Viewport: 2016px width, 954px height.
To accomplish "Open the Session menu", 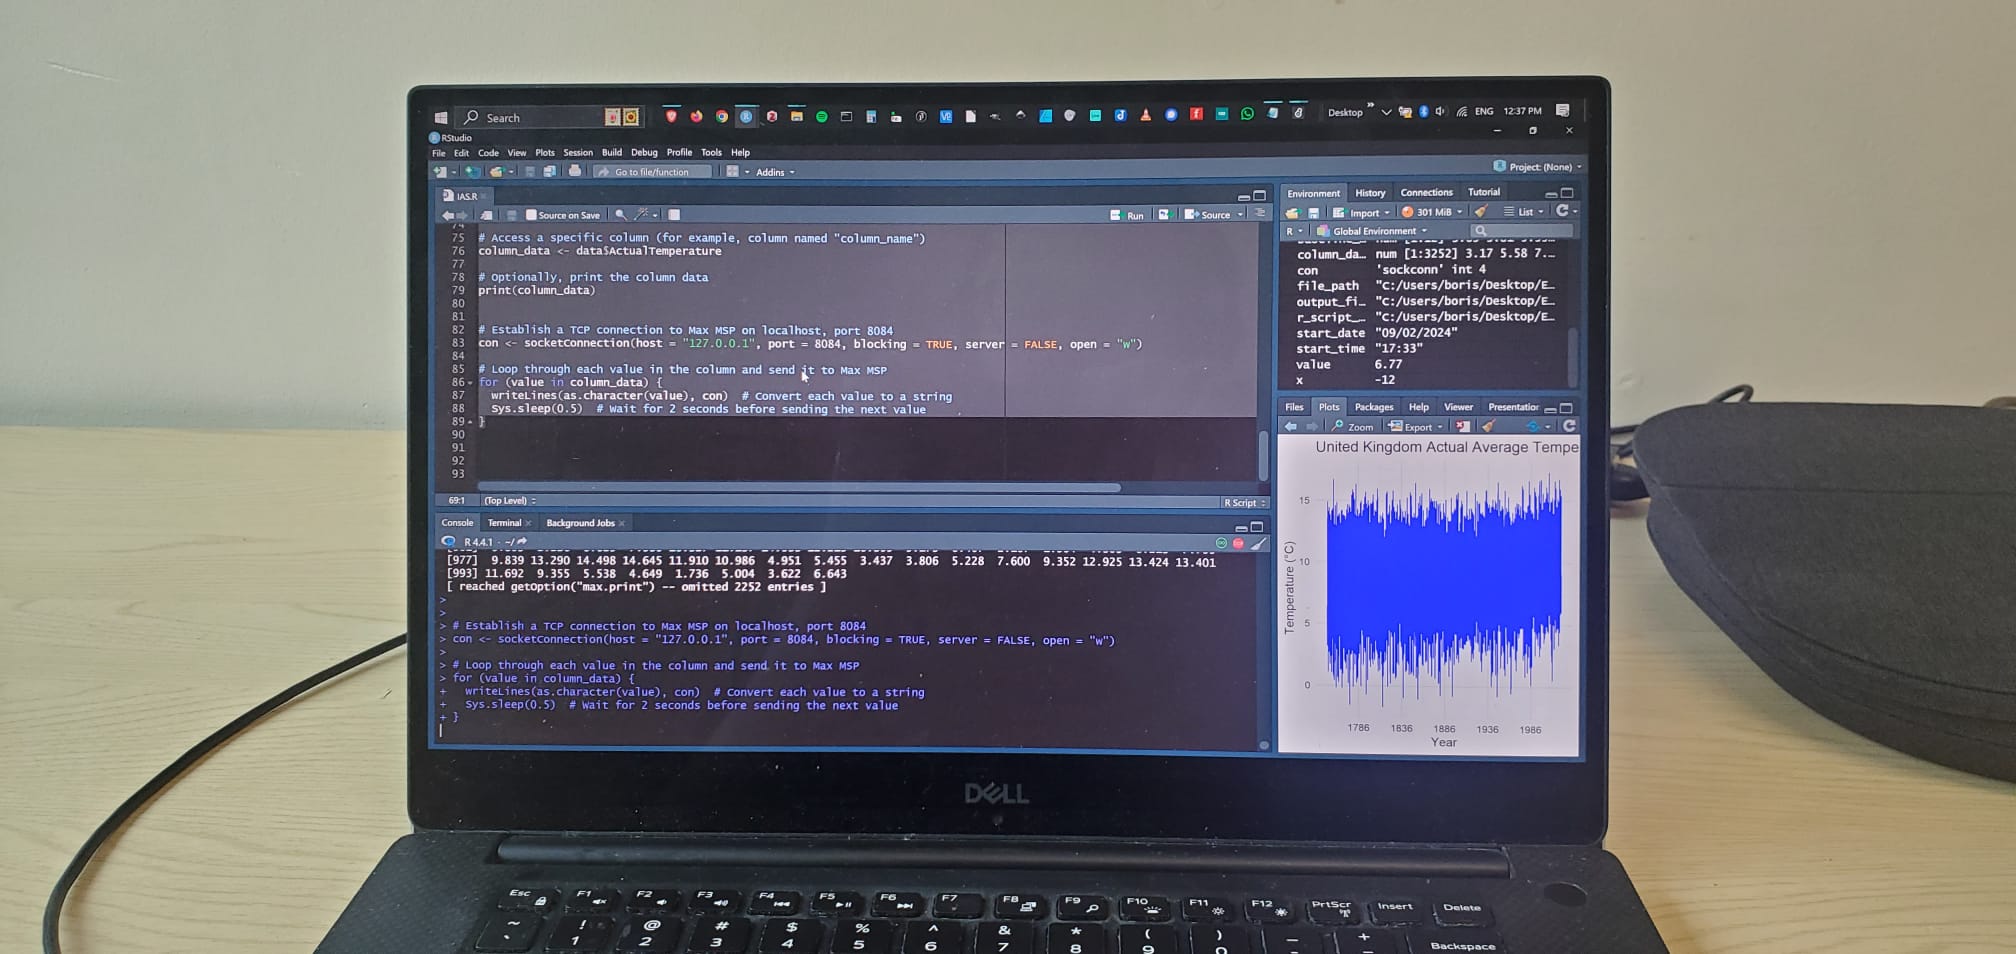I will pyautogui.click(x=577, y=153).
